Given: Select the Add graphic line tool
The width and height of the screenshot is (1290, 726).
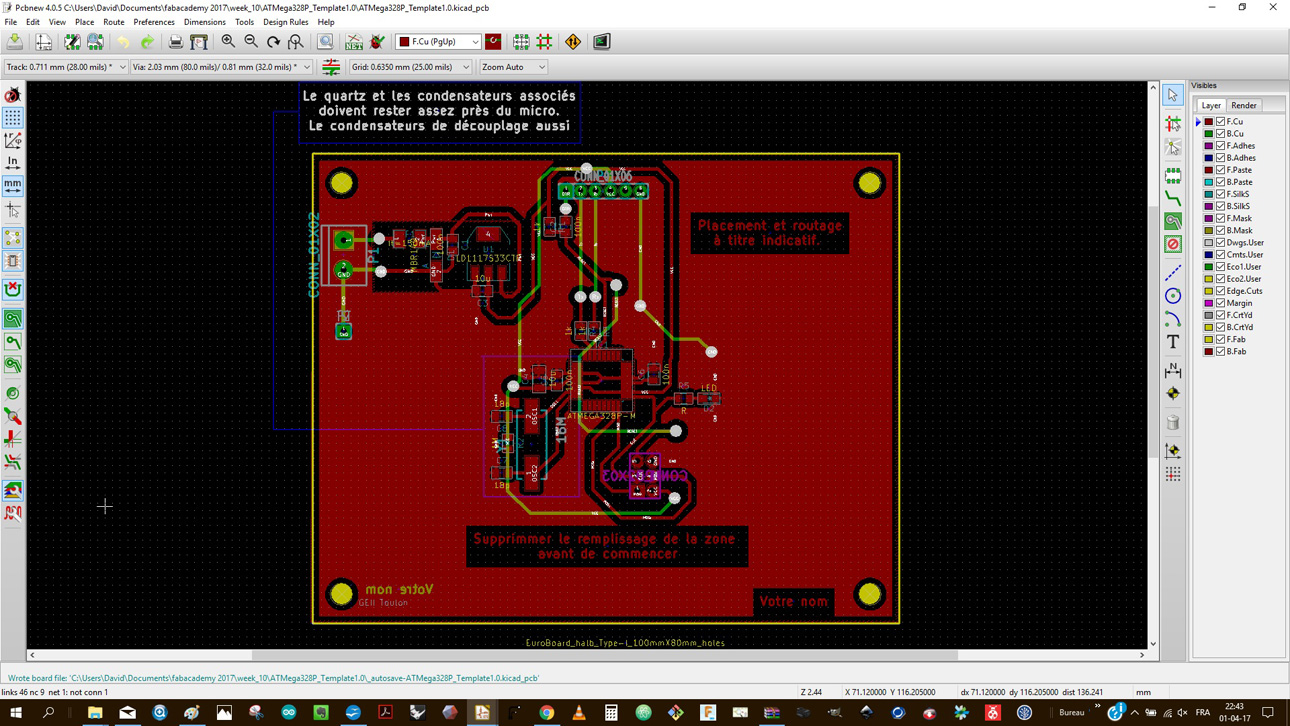Looking at the screenshot, I should pyautogui.click(x=1173, y=272).
